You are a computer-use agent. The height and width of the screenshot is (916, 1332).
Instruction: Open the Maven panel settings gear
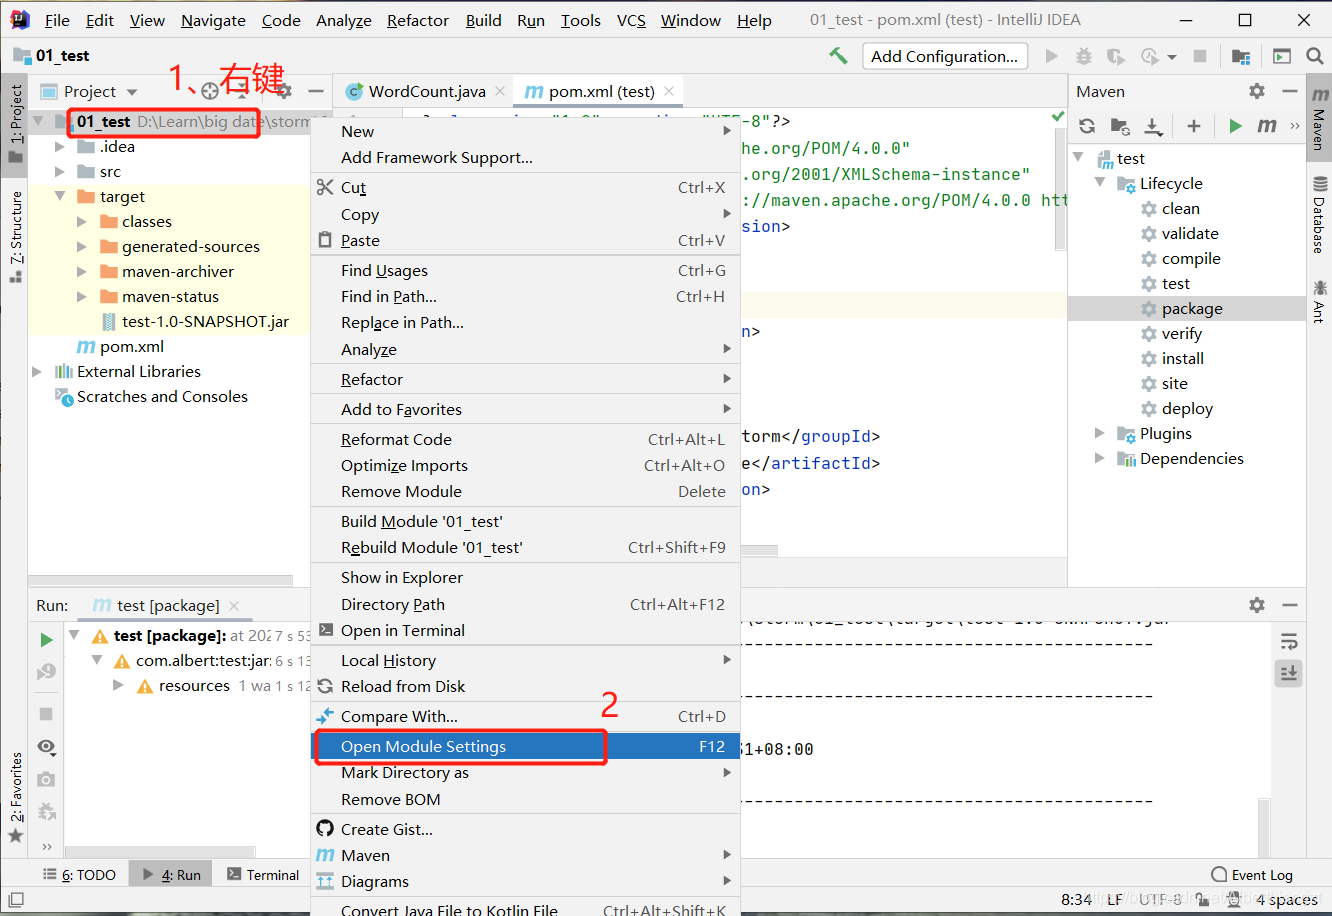1257,91
